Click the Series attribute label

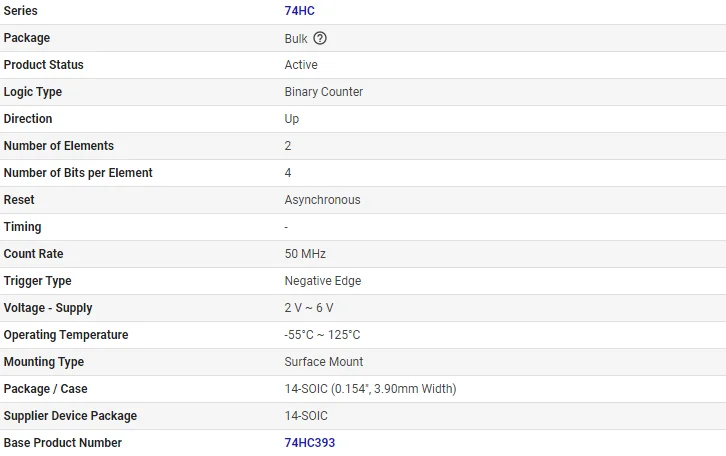point(22,11)
